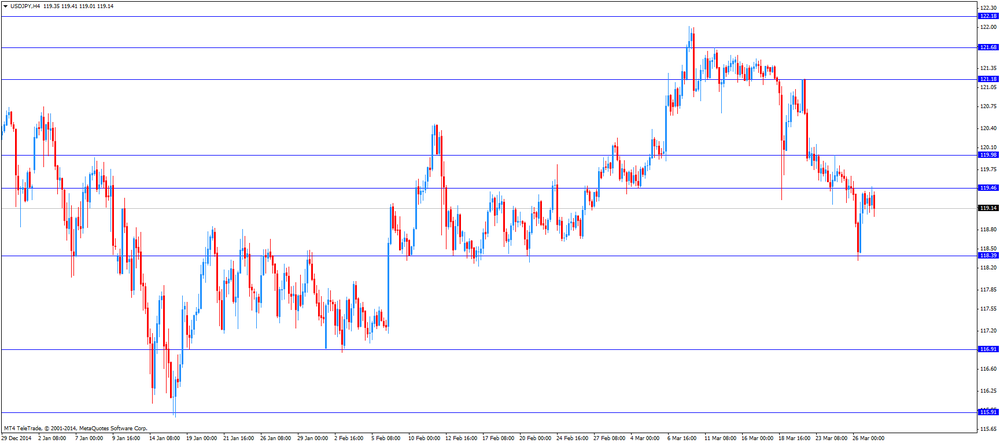This screenshot has width=1000, height=443.
Task: Click the 120.75 price axis value
Action: 989,106
